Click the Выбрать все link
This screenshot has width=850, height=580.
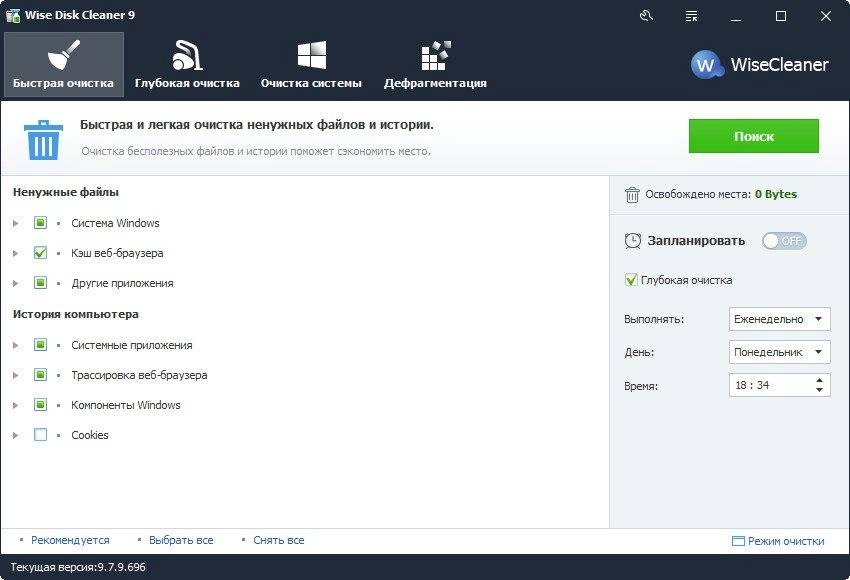click(181, 540)
